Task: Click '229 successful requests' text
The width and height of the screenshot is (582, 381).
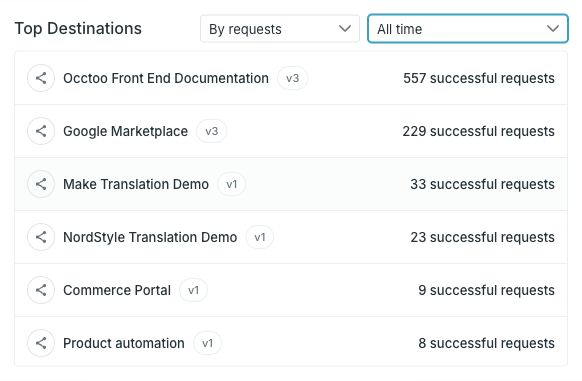Action: (478, 131)
